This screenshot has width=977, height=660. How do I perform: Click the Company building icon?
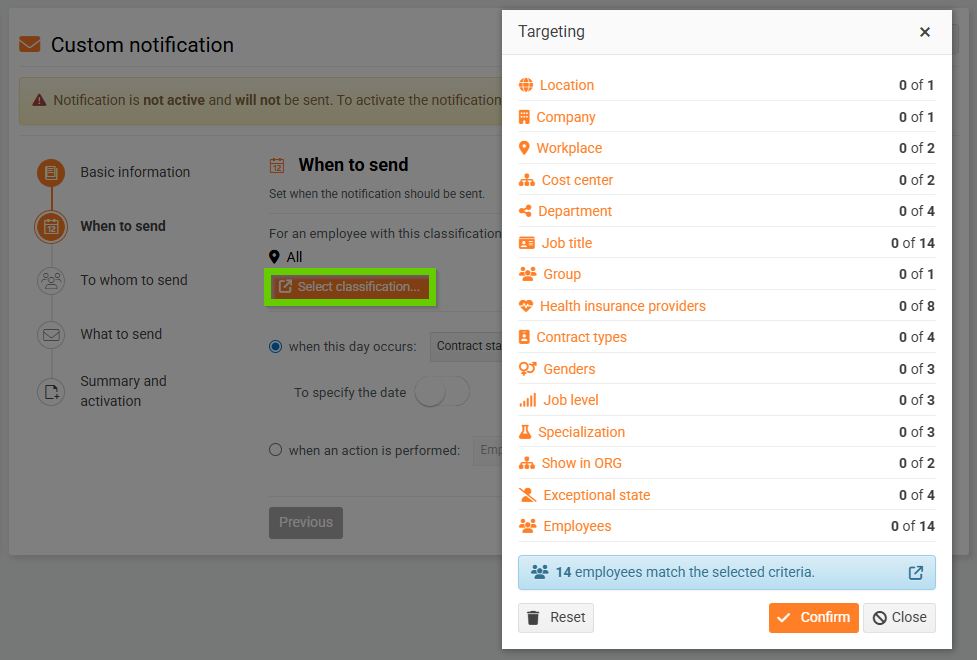(x=524, y=117)
